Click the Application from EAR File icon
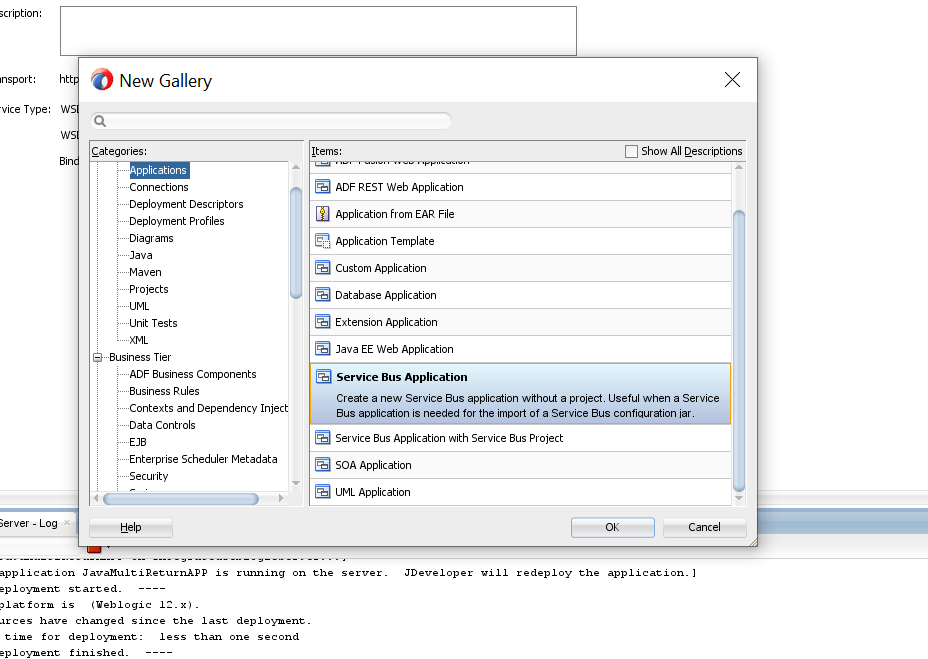The height and width of the screenshot is (659, 928). (x=323, y=214)
